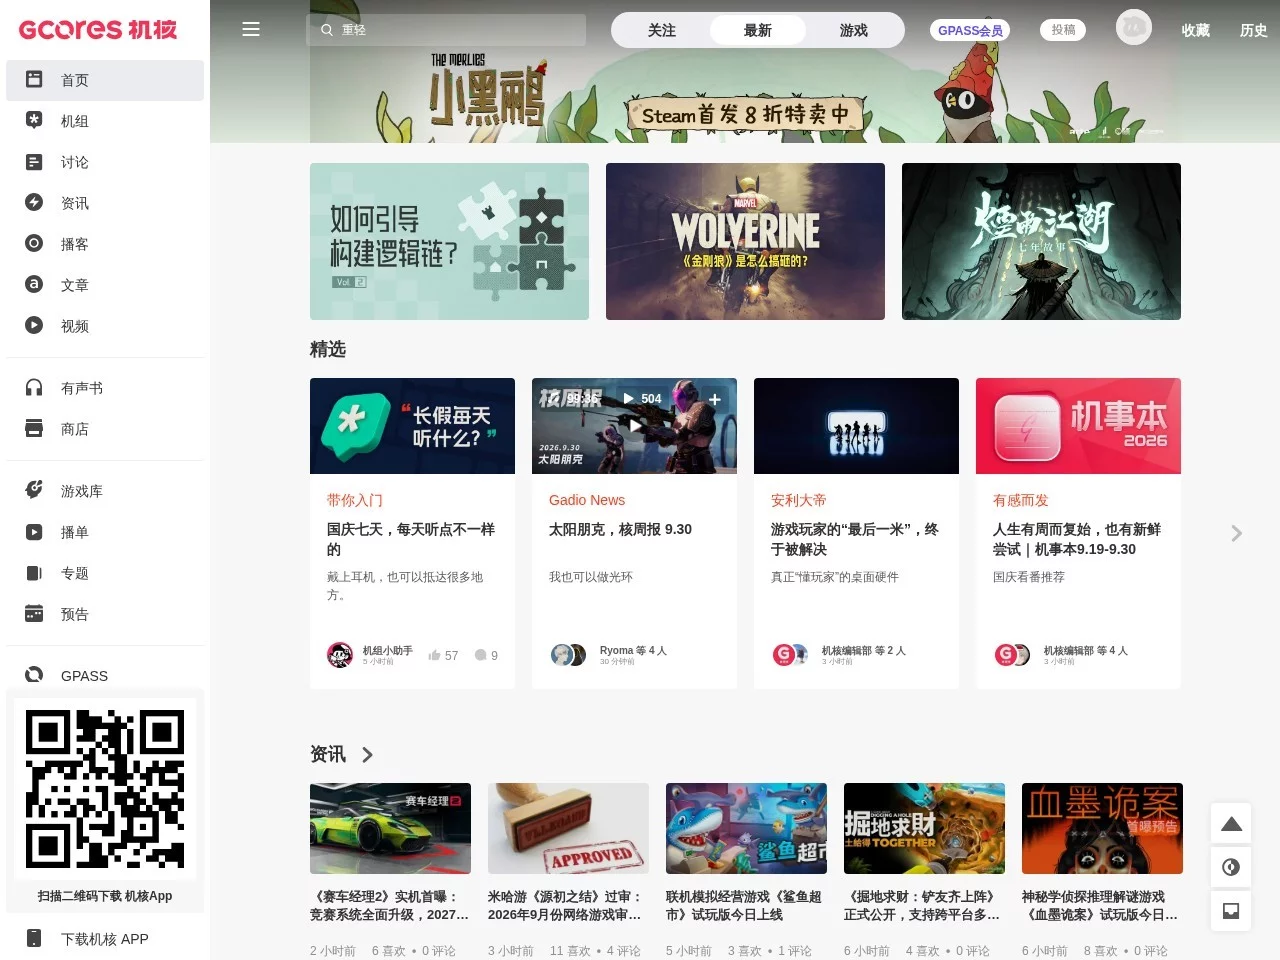Click the search magnifier icon
The width and height of the screenshot is (1280, 960).
click(x=327, y=30)
